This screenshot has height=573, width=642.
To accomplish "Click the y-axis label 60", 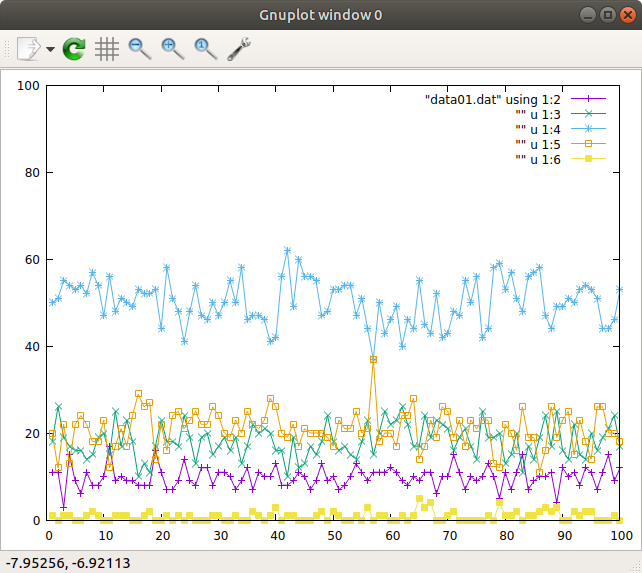I will (32, 260).
